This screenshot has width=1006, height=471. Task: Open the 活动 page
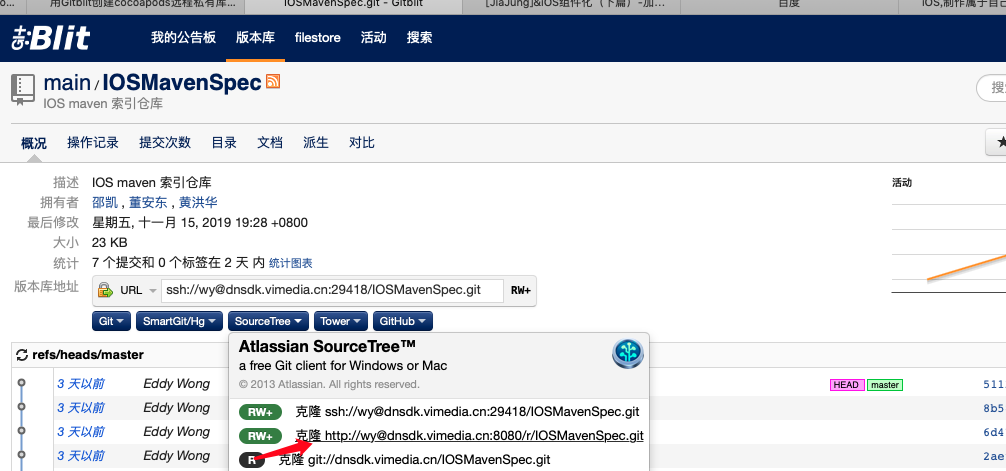(373, 37)
